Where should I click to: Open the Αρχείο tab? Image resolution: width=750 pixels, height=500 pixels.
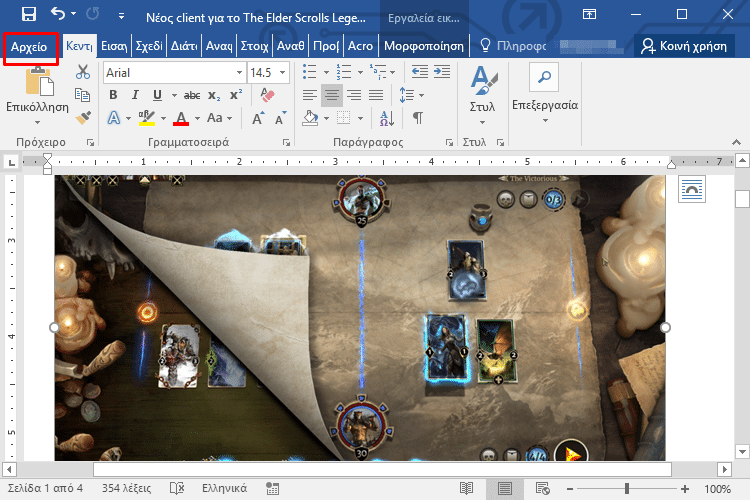(x=29, y=47)
